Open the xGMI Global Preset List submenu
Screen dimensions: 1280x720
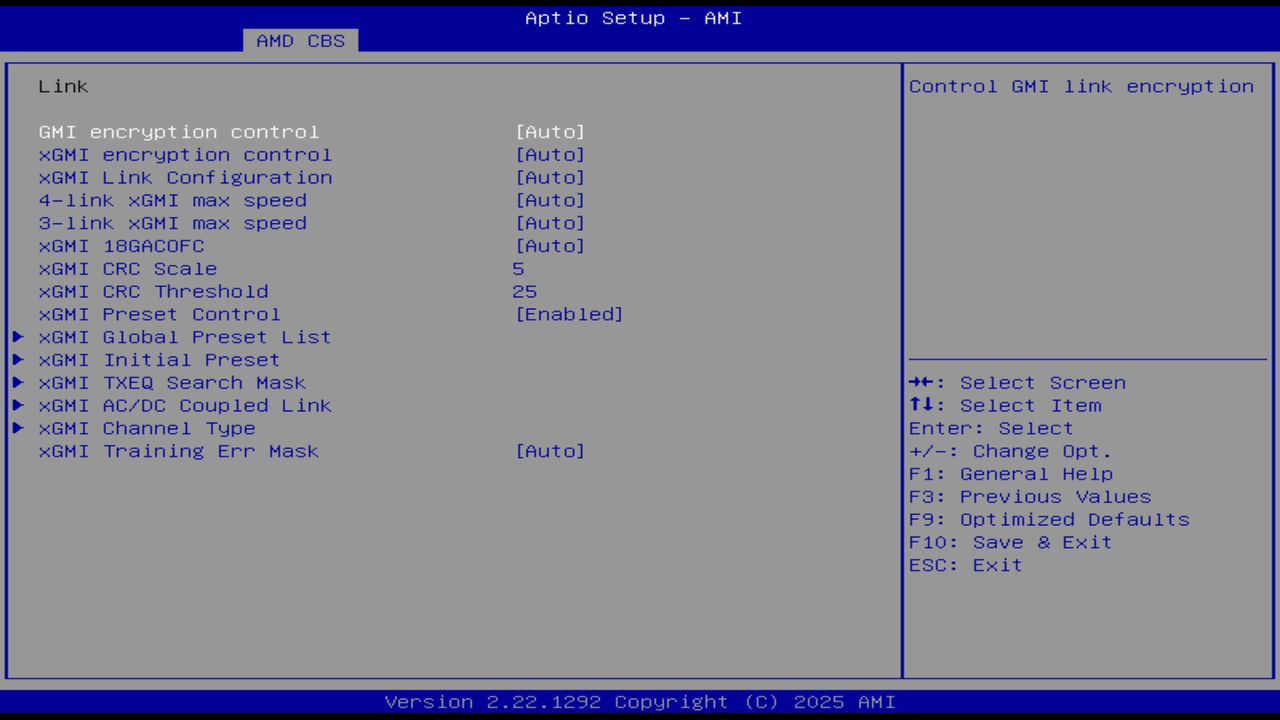[184, 337]
